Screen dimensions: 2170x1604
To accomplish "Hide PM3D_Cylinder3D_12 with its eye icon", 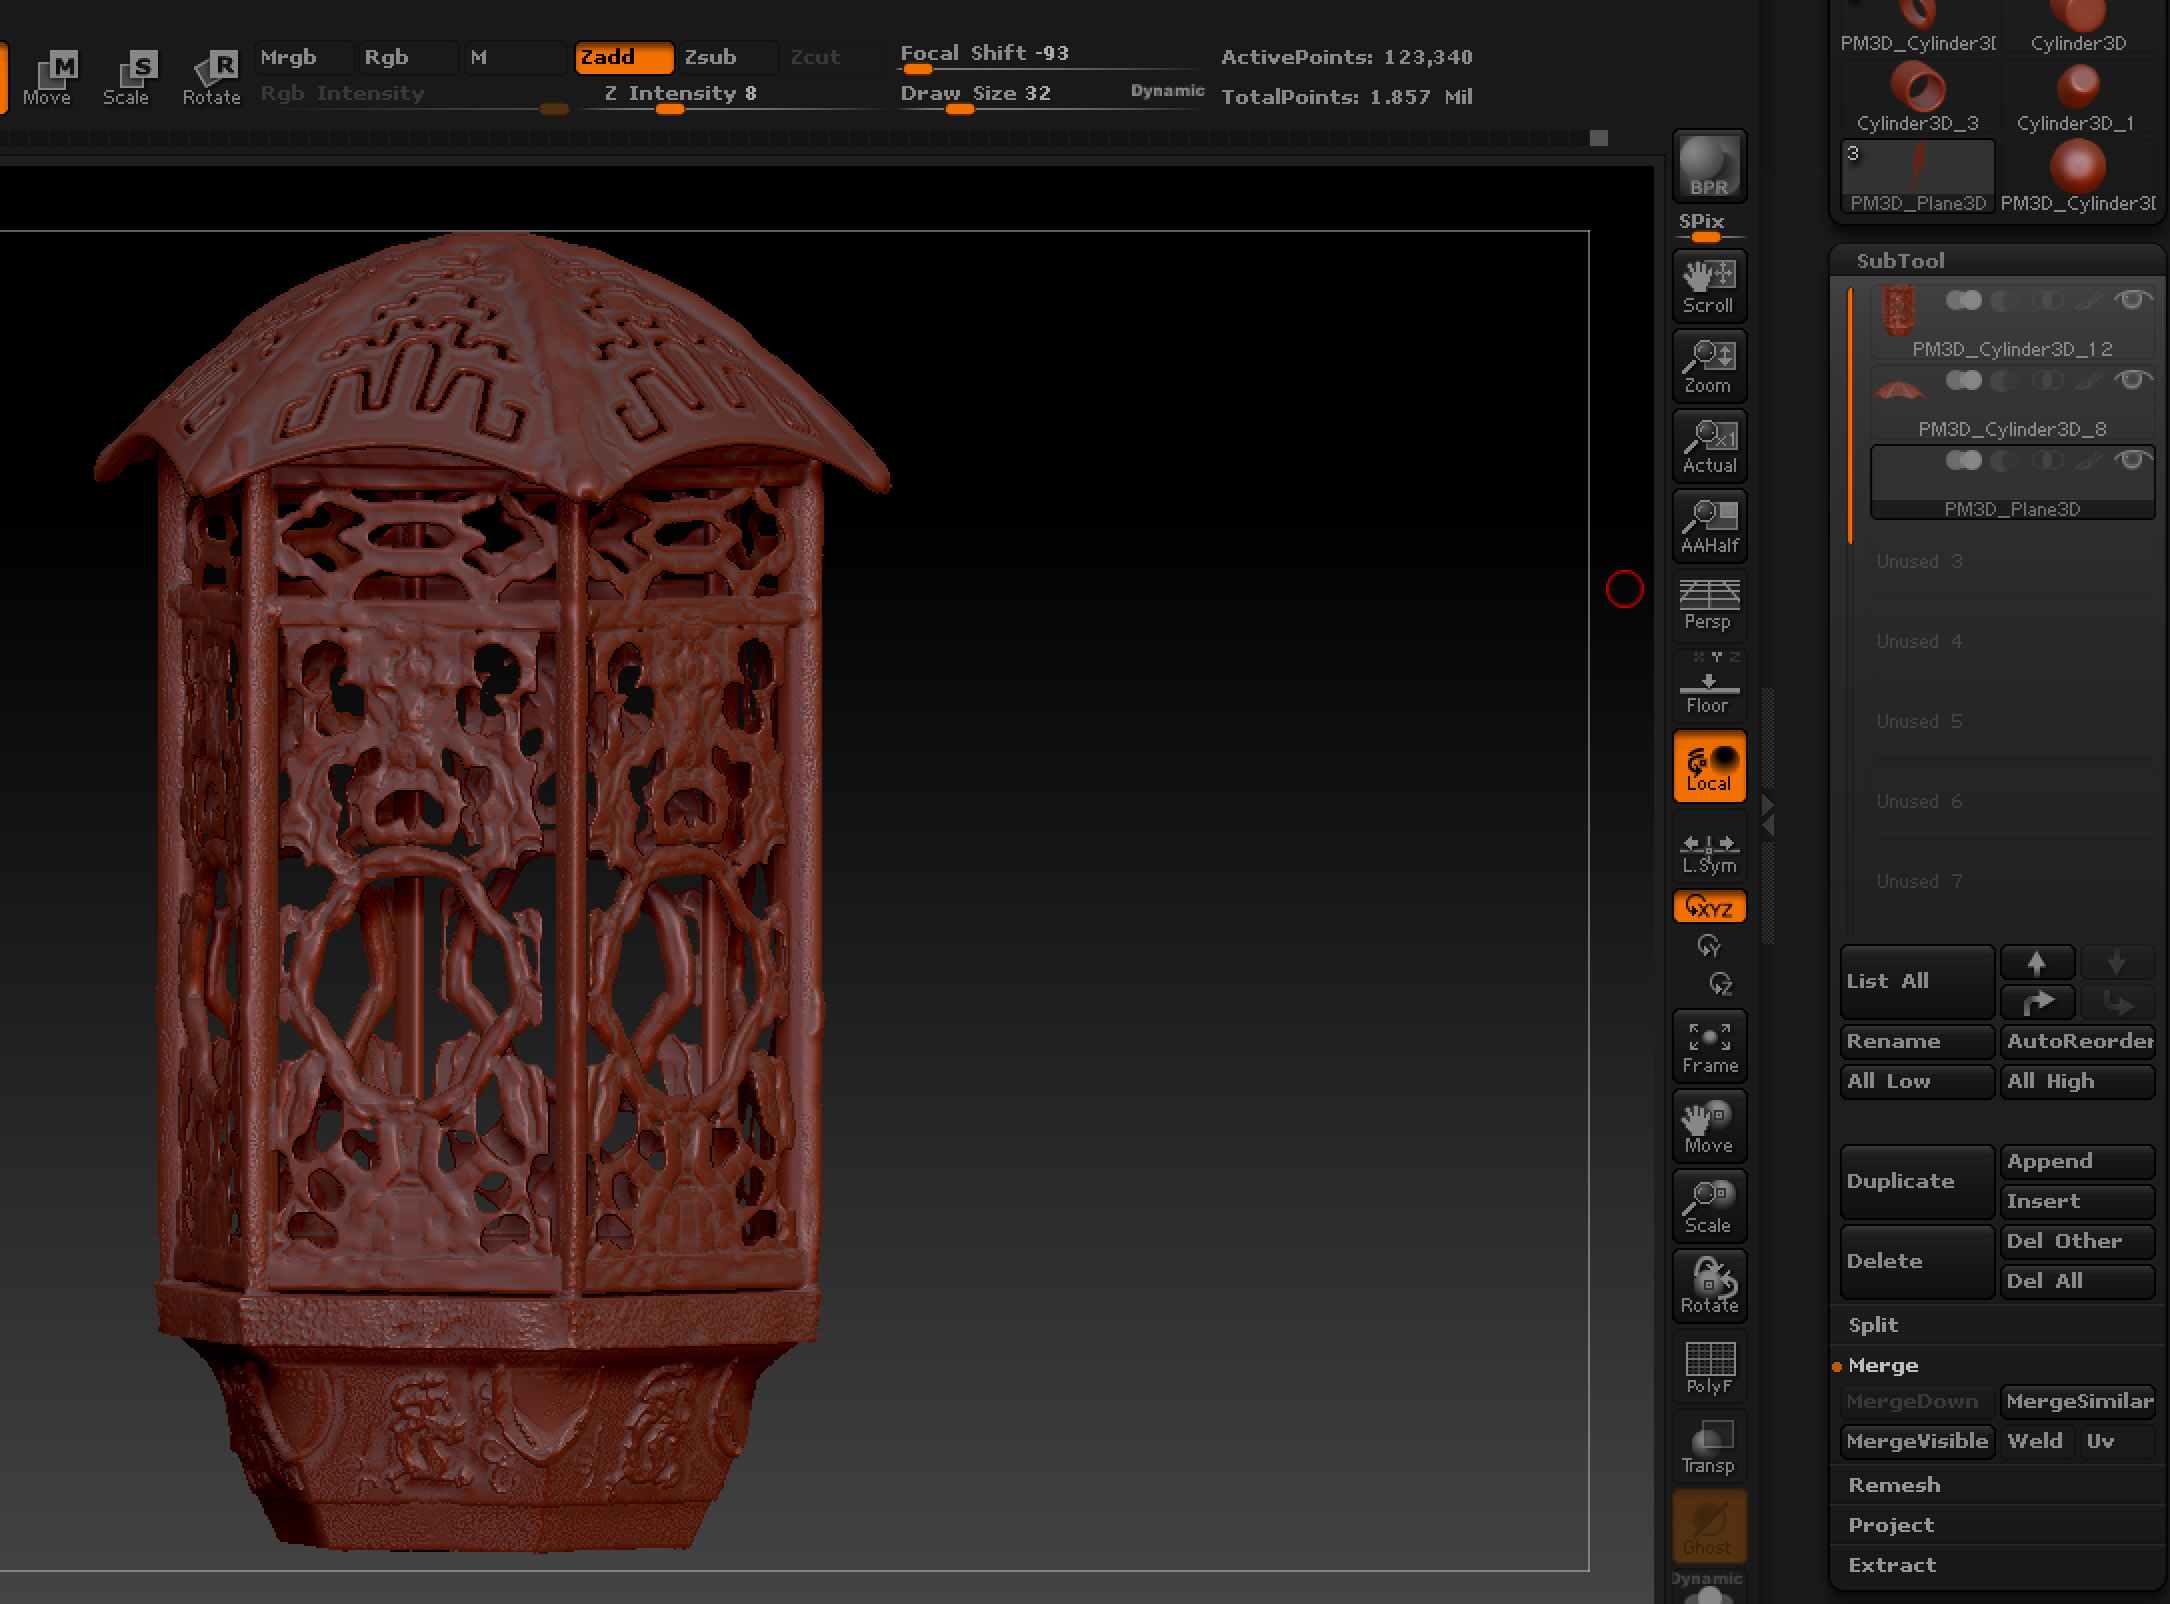I will pyautogui.click(x=2132, y=300).
